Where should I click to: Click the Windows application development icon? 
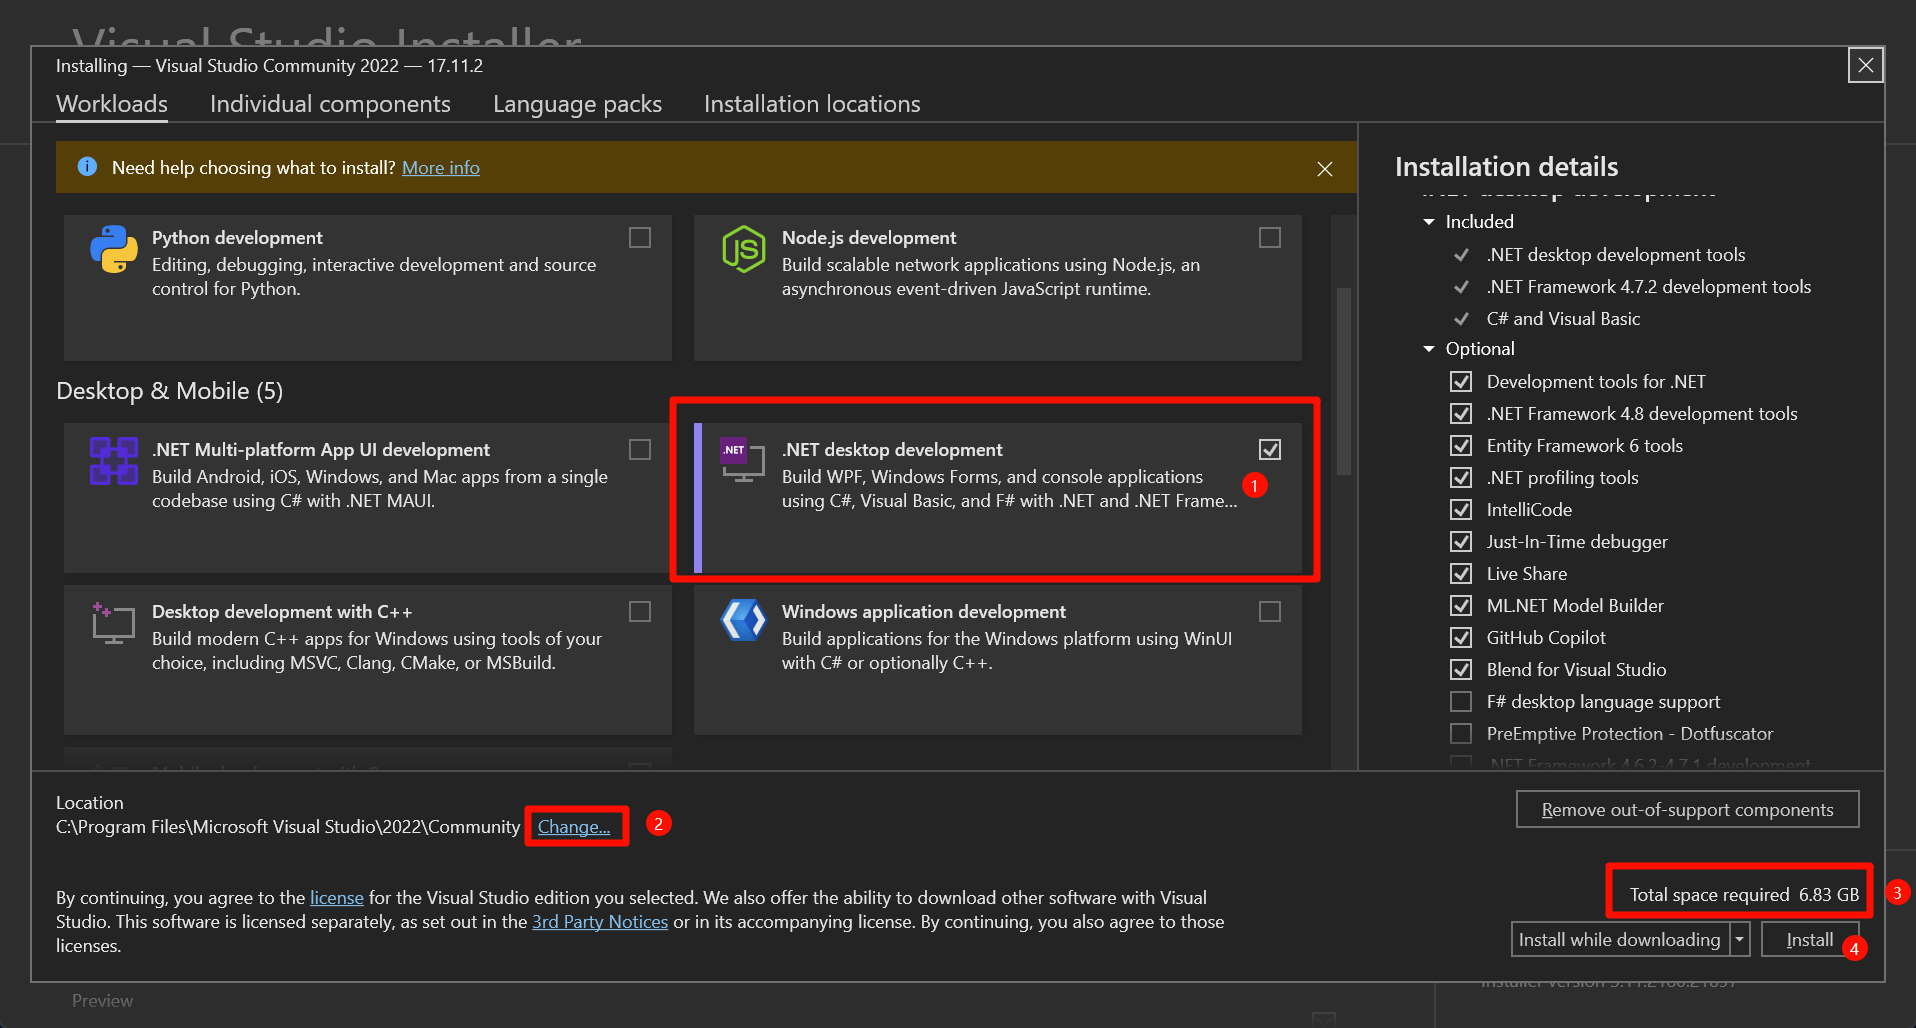(x=744, y=621)
